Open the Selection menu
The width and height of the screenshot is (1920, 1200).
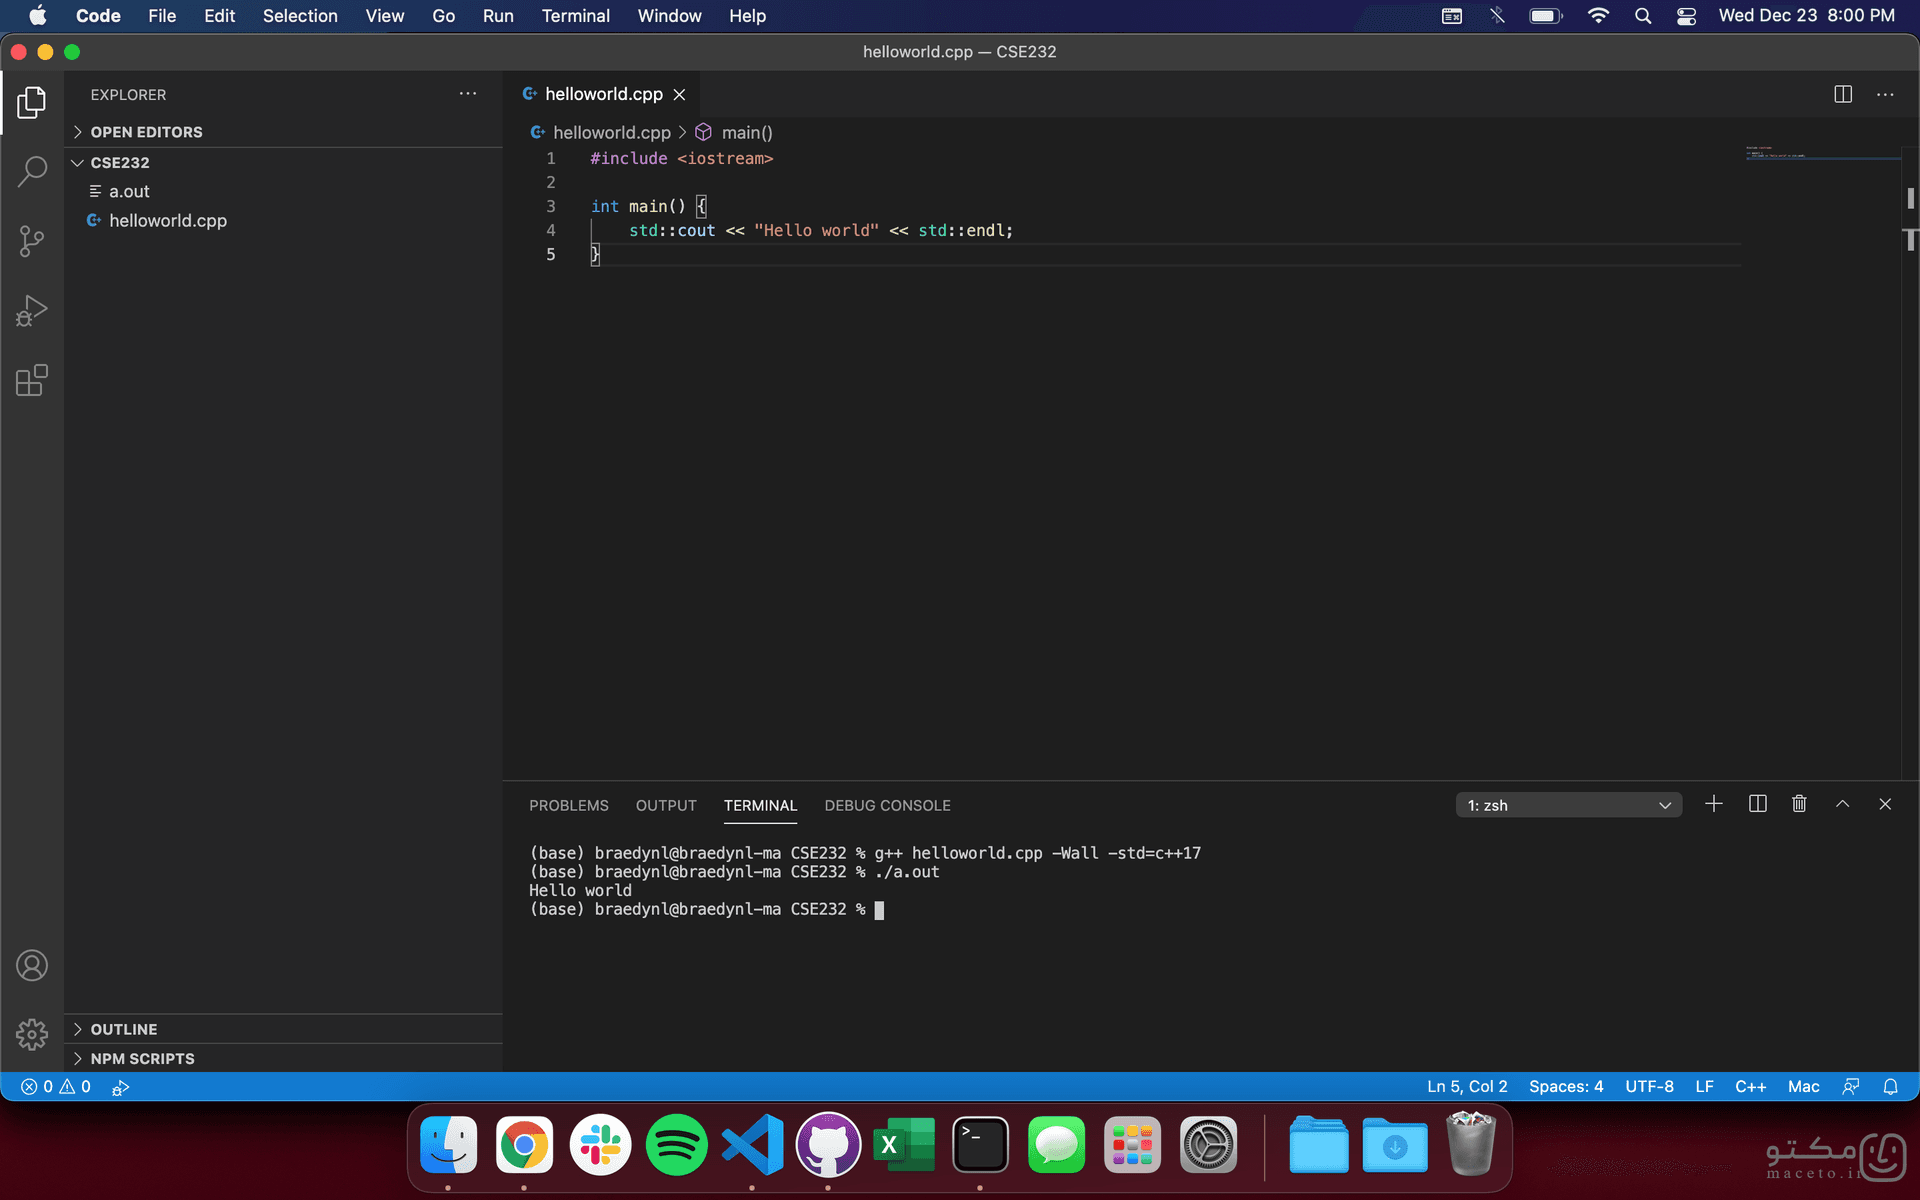click(300, 16)
